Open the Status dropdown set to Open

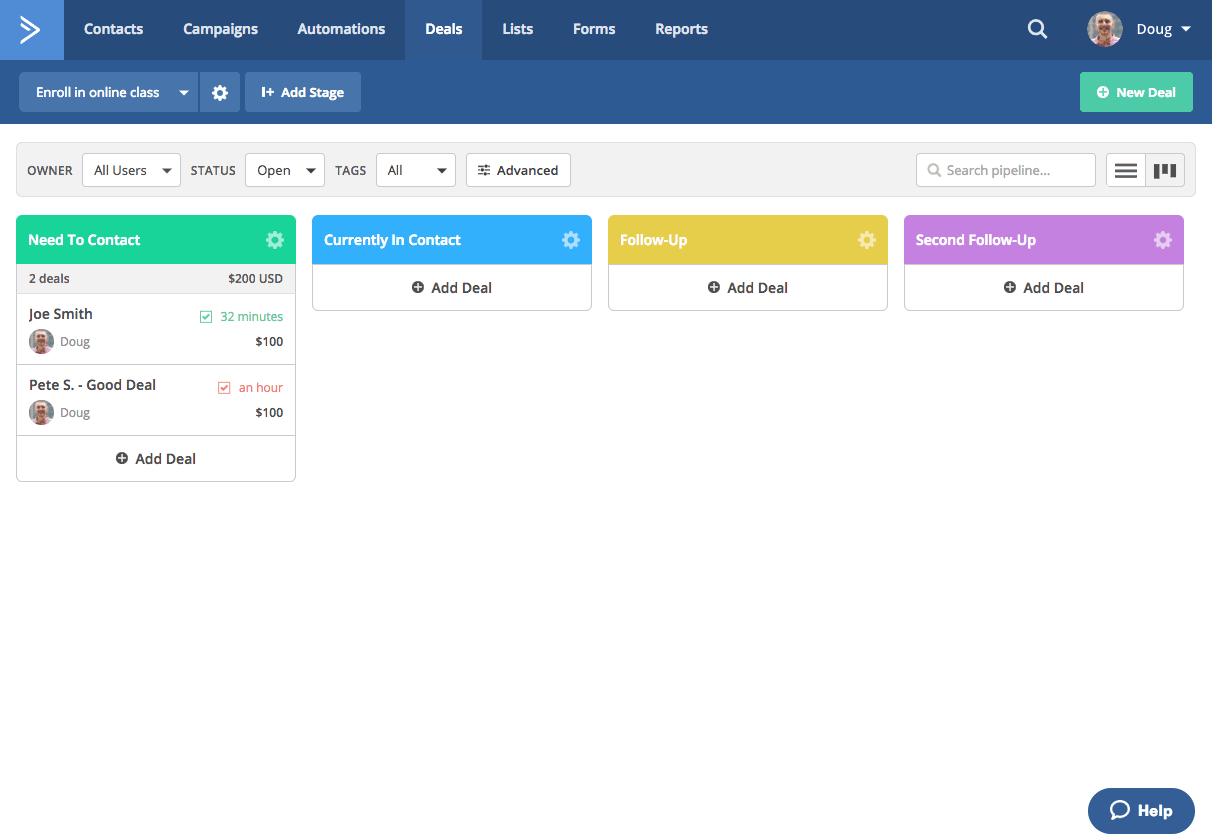[x=284, y=171]
